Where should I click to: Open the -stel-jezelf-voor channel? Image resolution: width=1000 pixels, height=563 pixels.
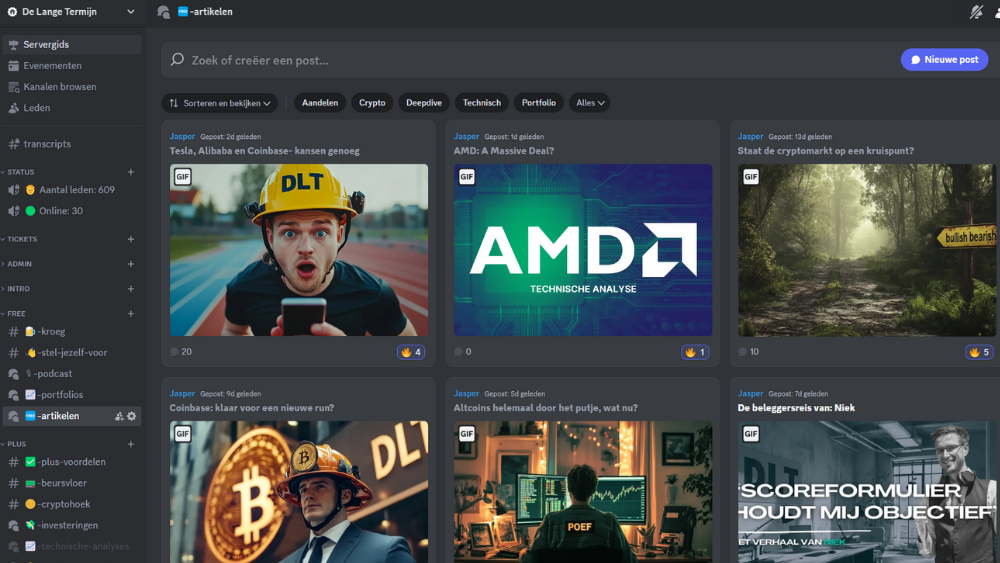pos(71,353)
